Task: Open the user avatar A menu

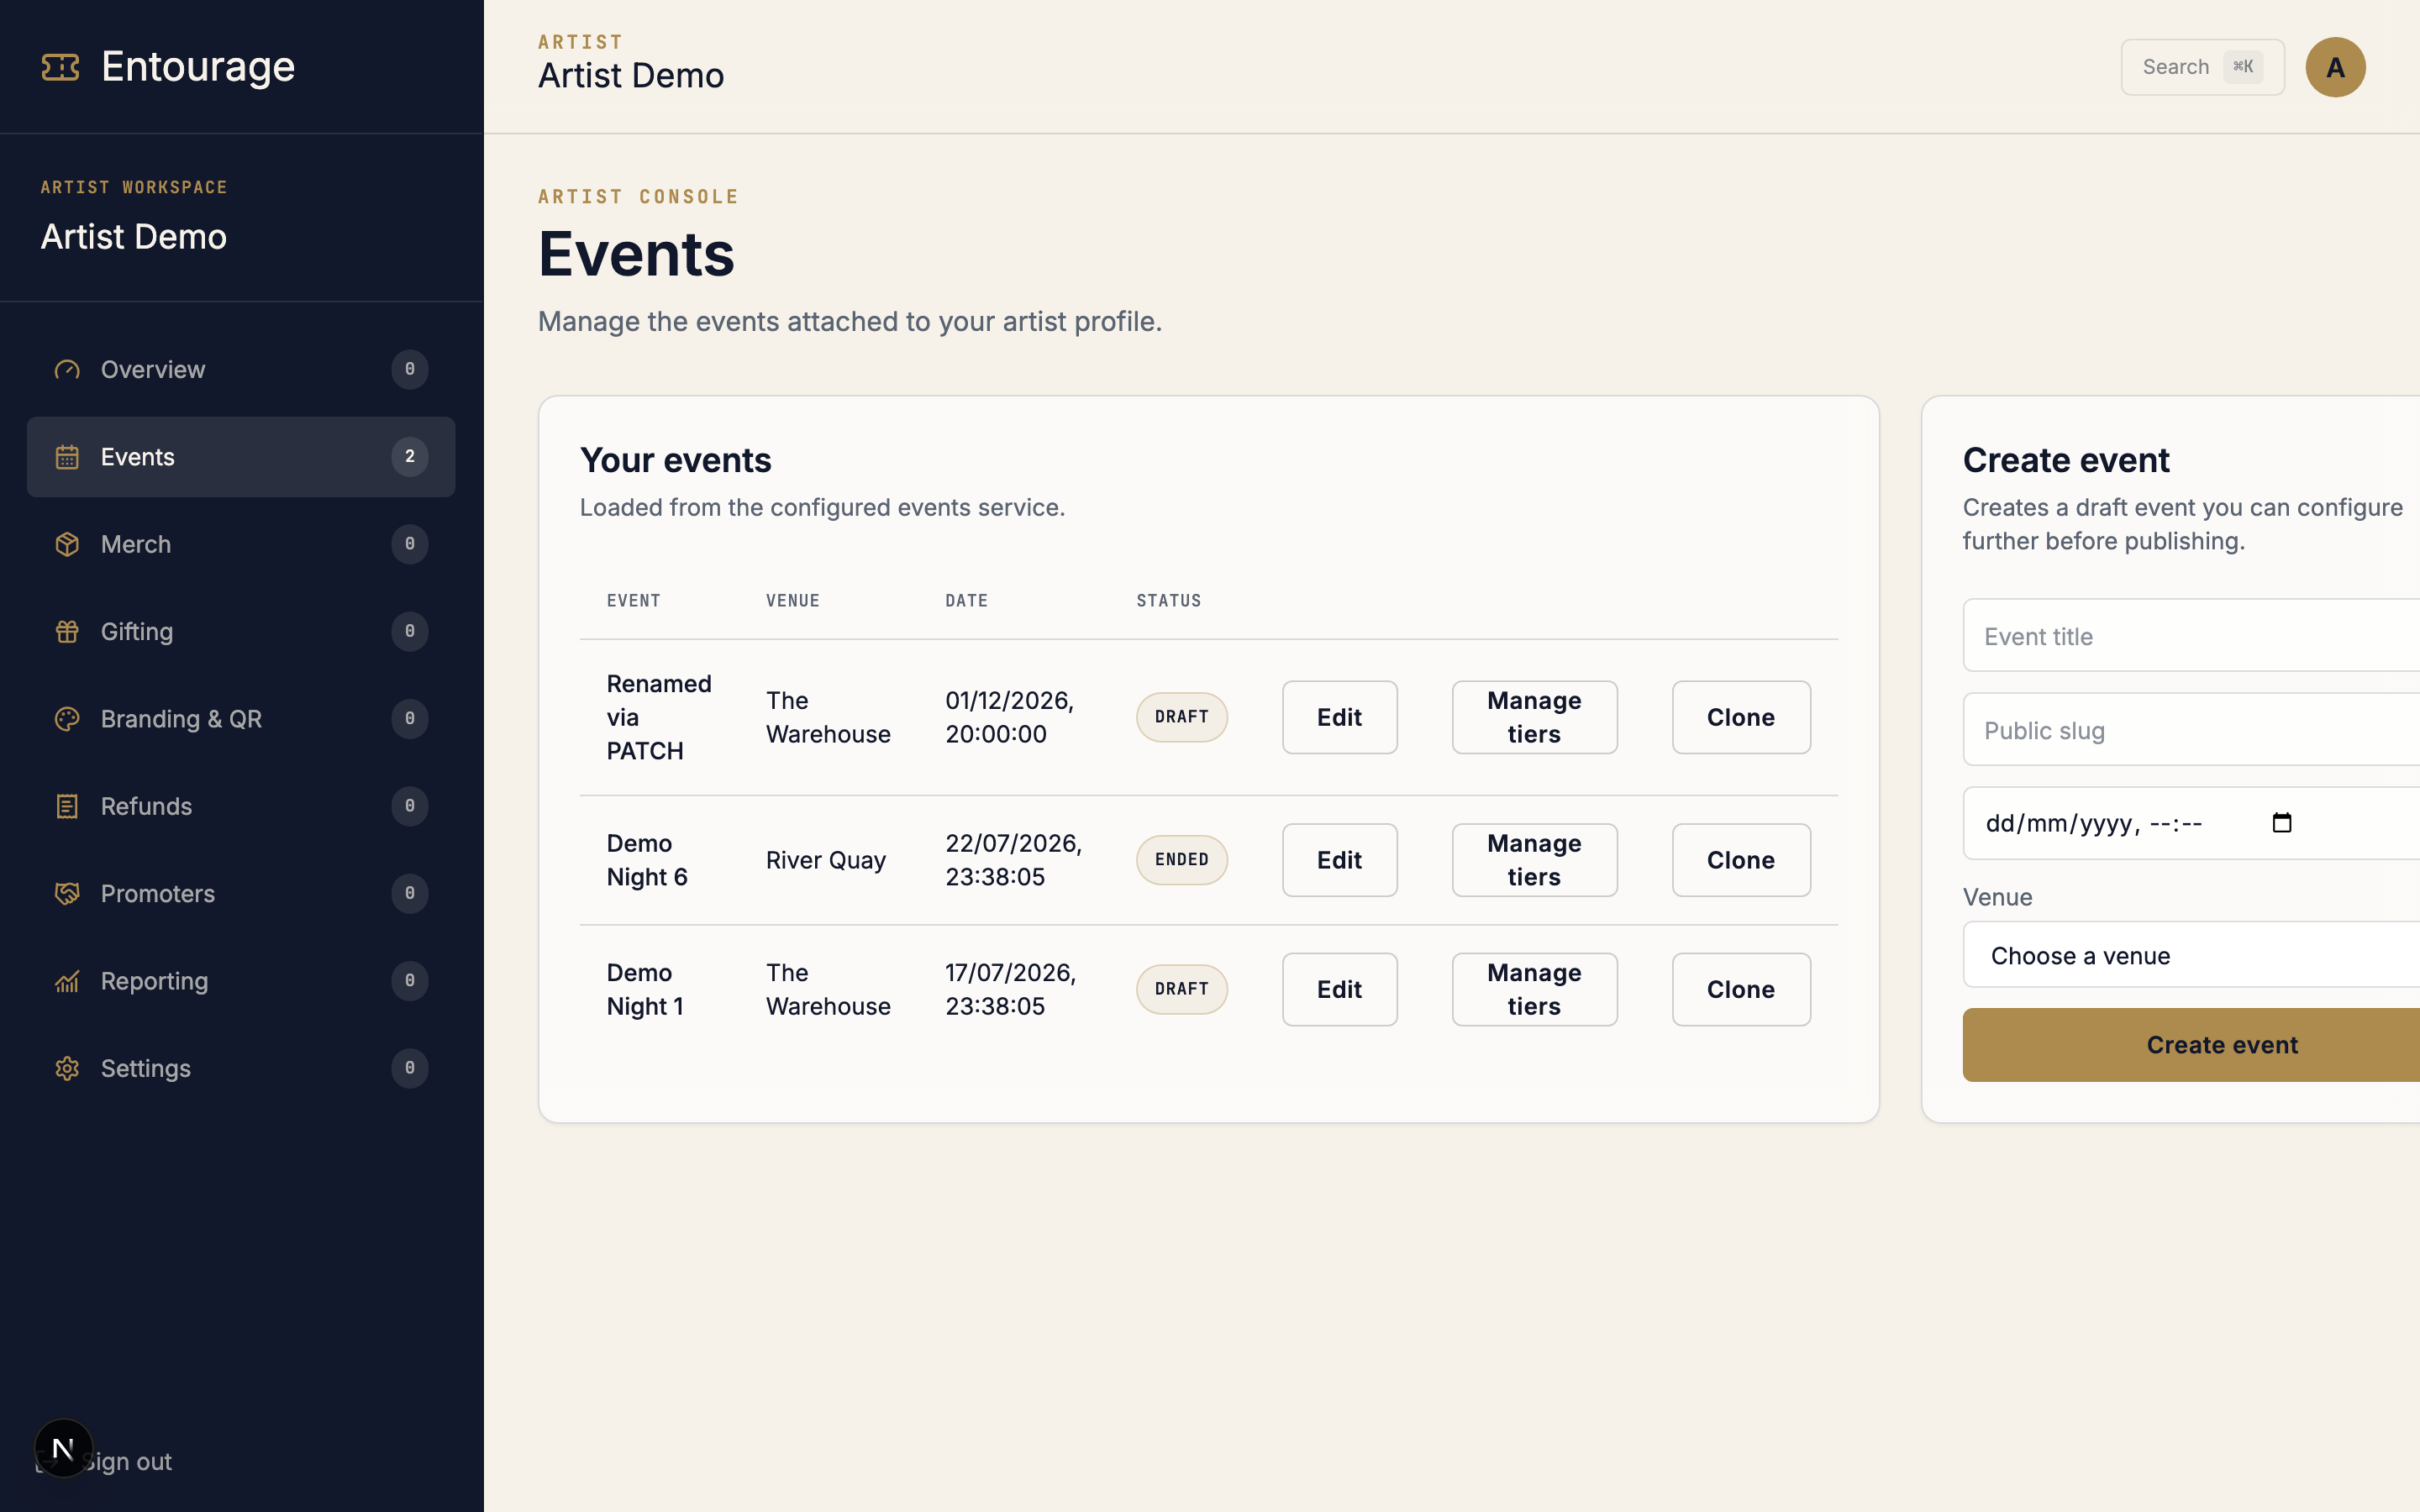Action: pyautogui.click(x=2335, y=67)
